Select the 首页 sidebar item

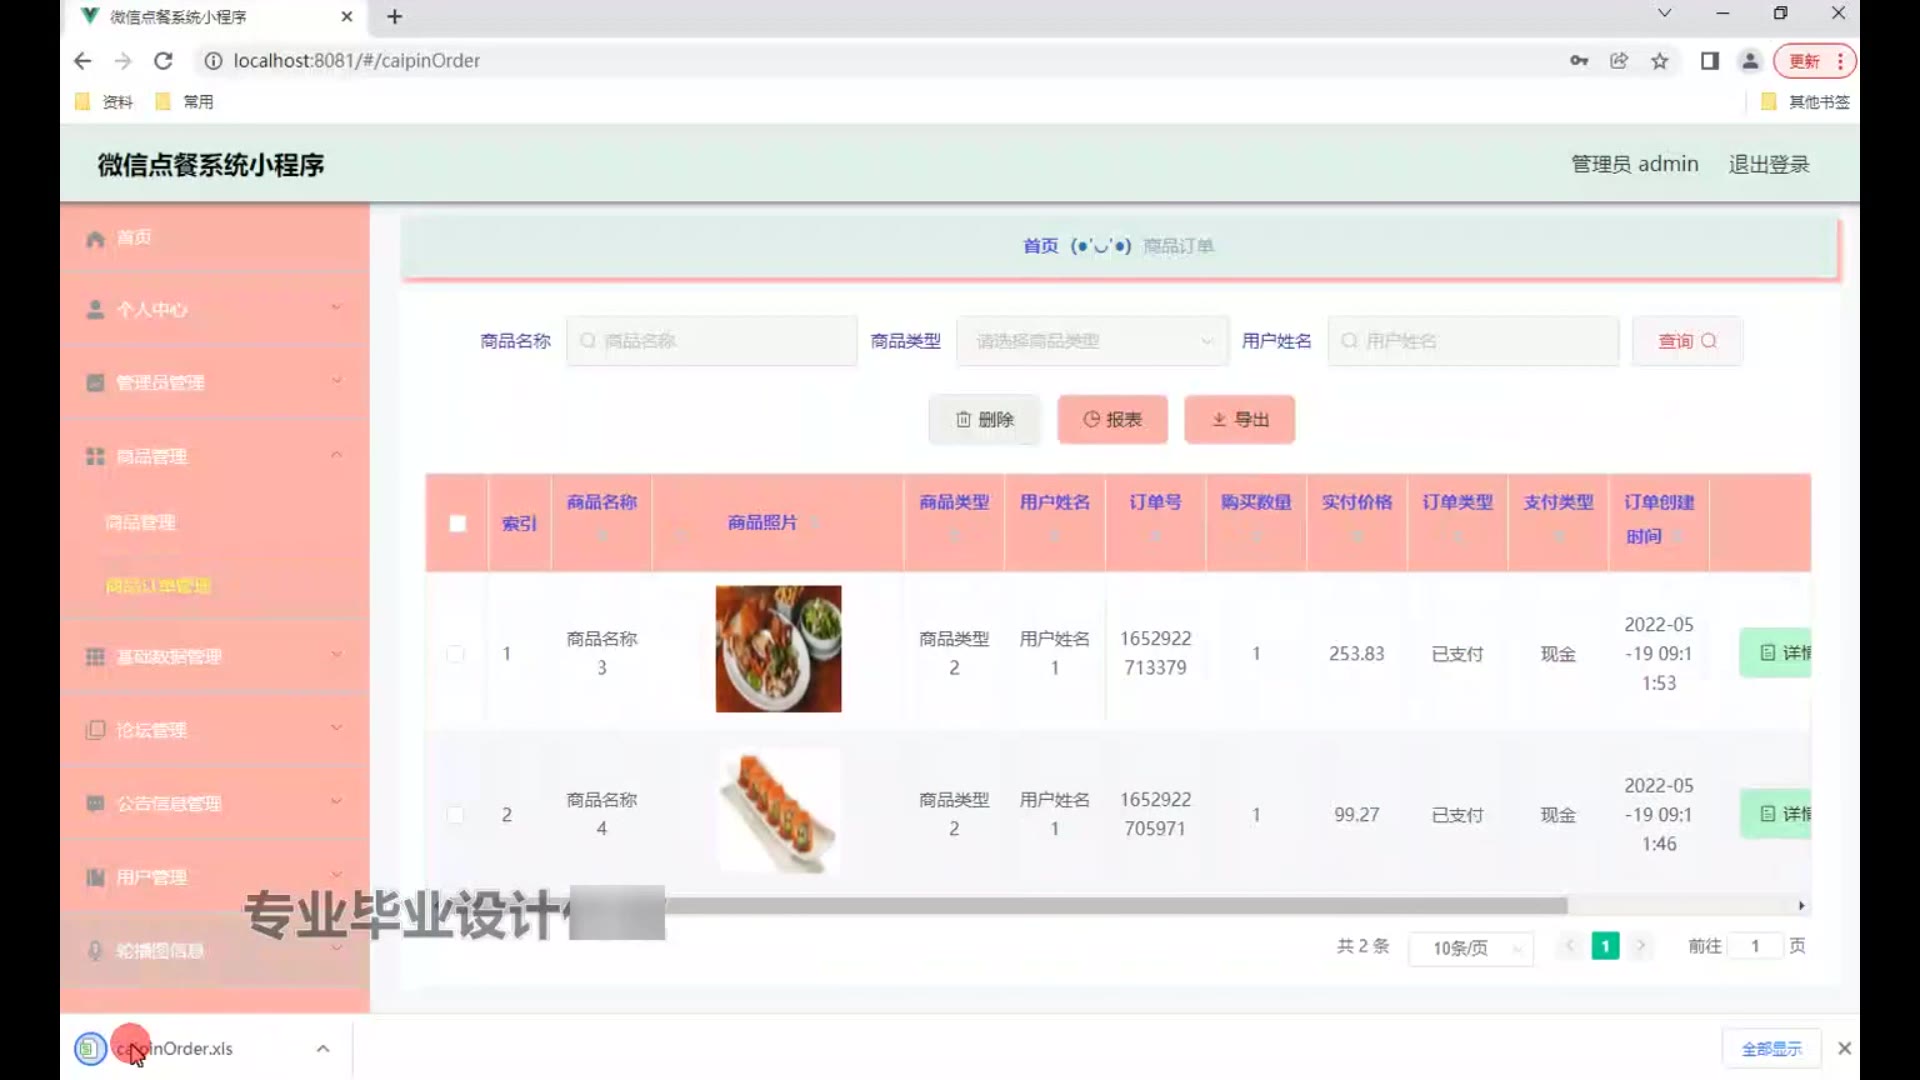click(215, 238)
